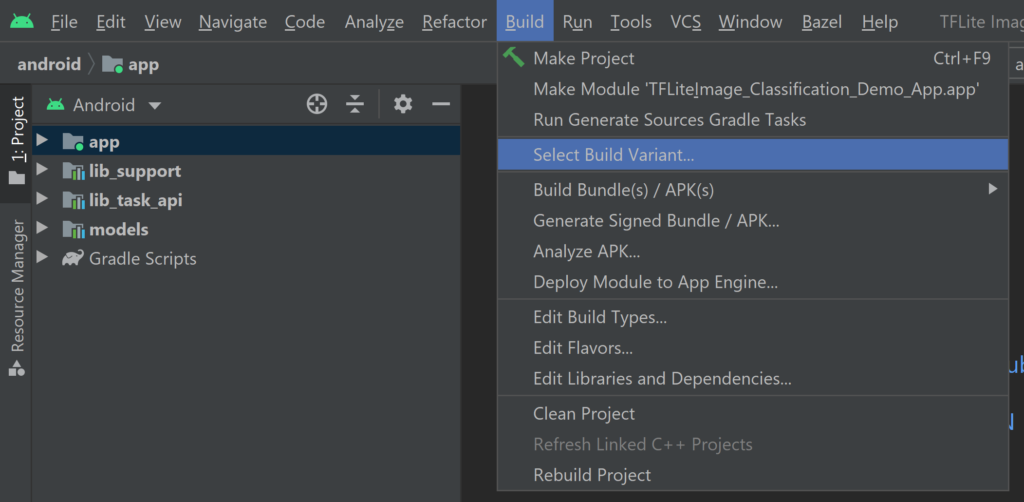
Task: Open the Refactor menu
Action: [x=455, y=22]
